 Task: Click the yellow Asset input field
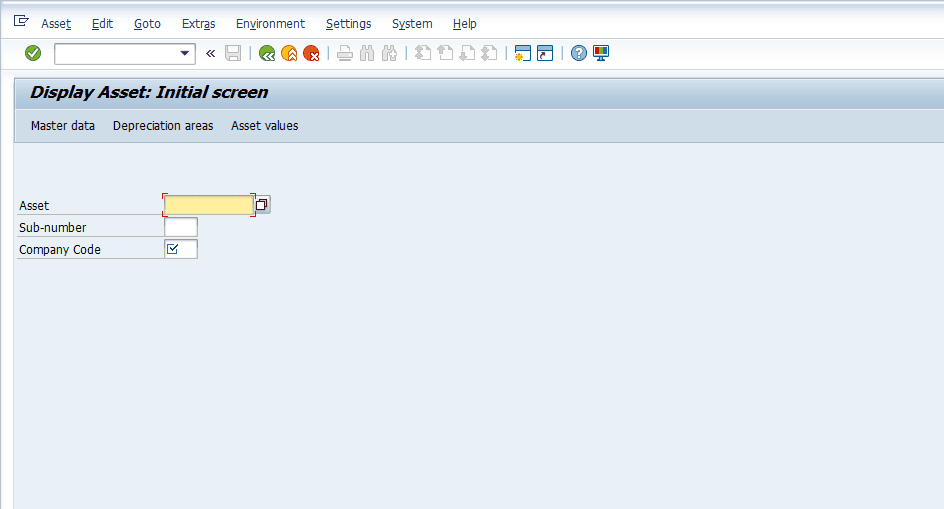click(x=209, y=205)
